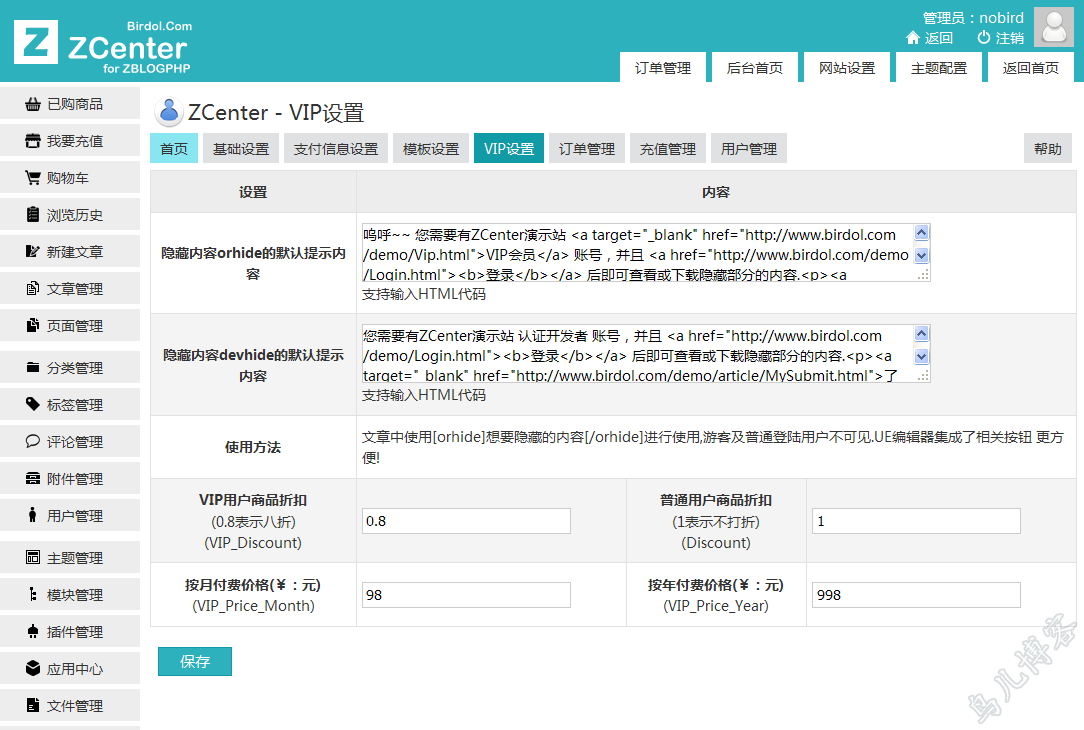
Task: Open 浏览历史 in the sidebar
Action: pyautogui.click(x=70, y=215)
